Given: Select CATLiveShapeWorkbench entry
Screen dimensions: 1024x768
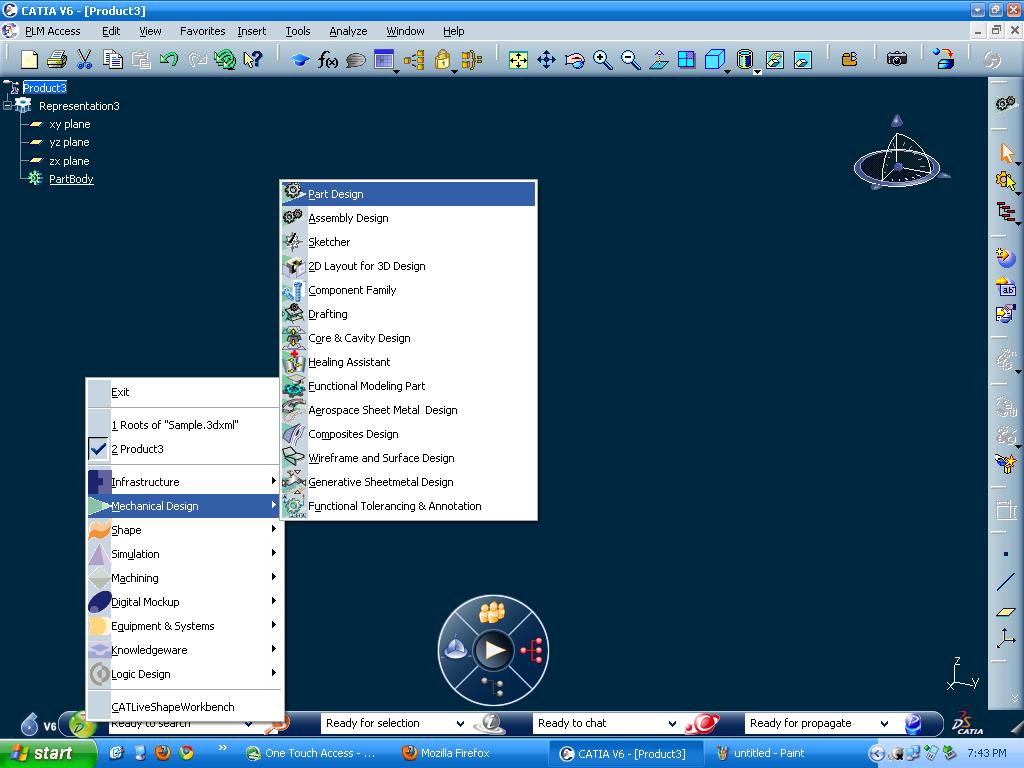Looking at the screenshot, I should 183,707.
